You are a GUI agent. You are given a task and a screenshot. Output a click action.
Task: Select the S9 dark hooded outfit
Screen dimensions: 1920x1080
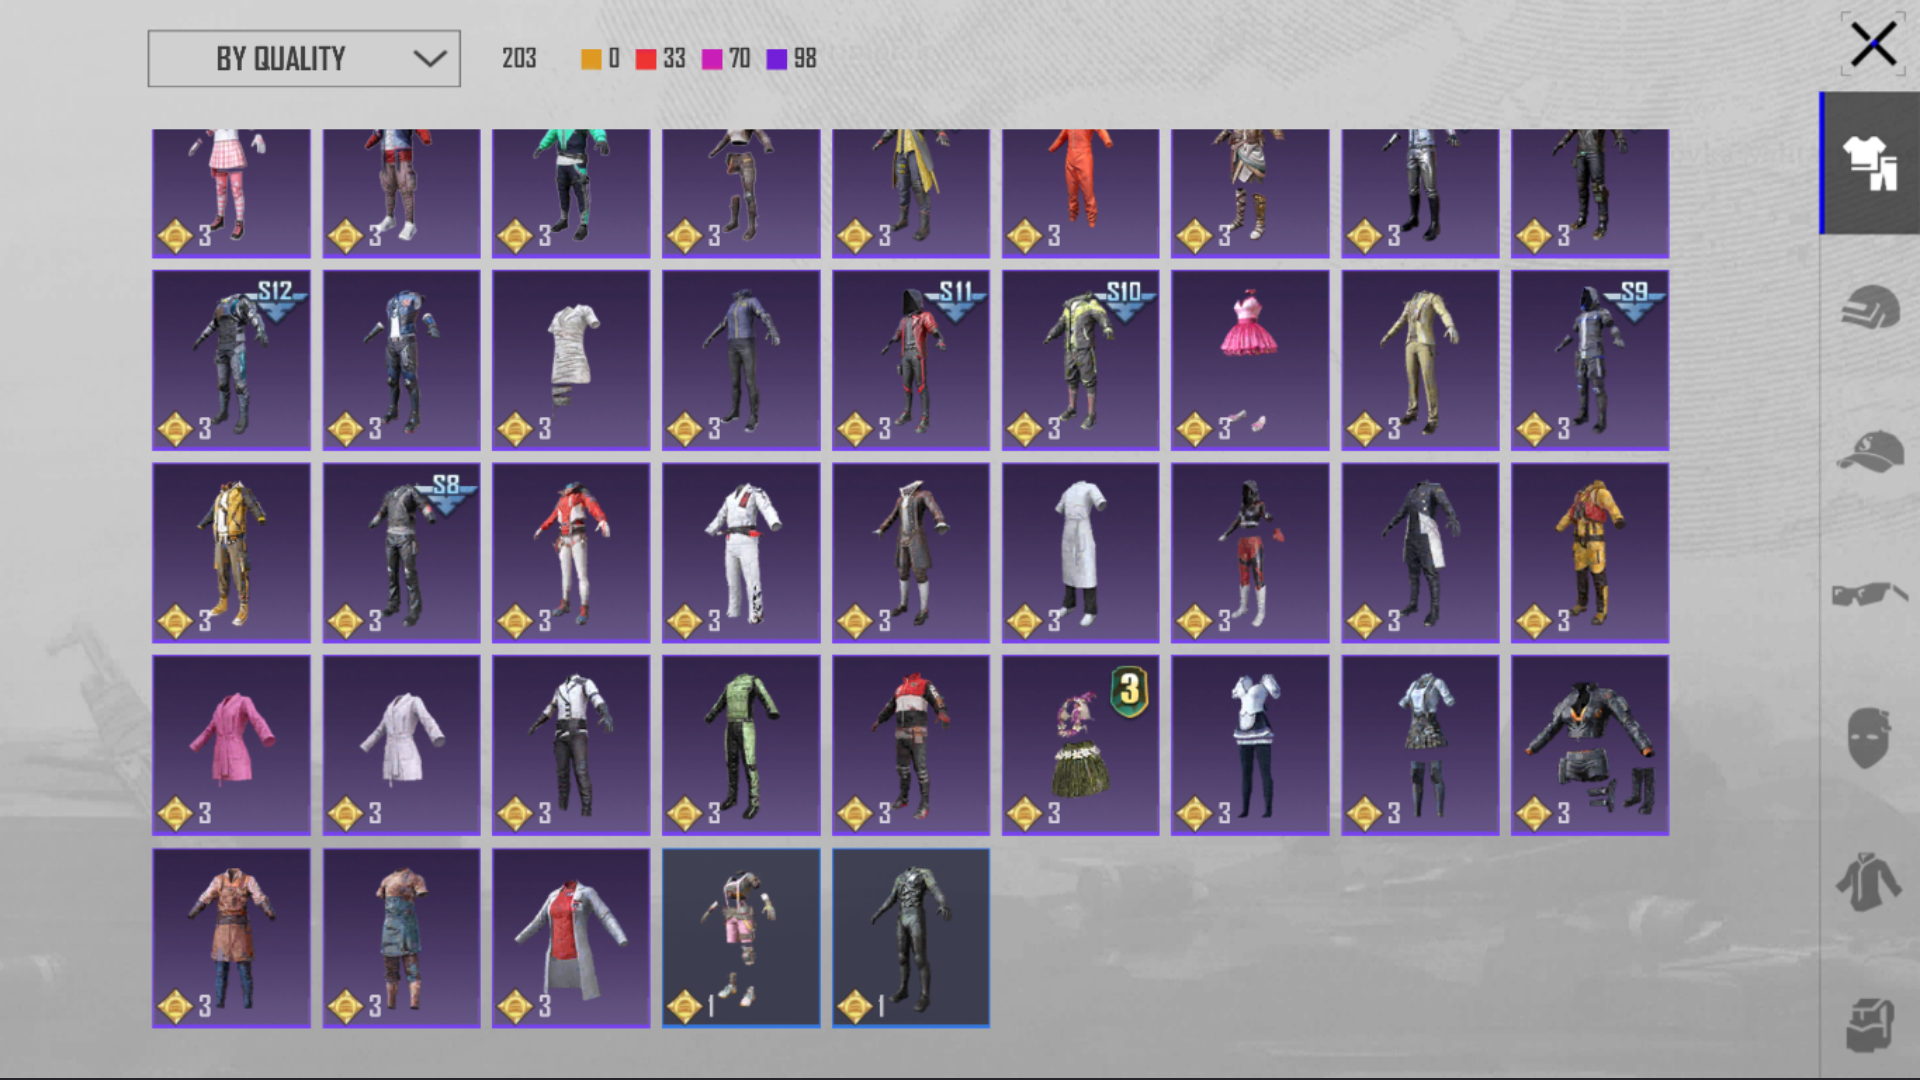(x=1590, y=360)
